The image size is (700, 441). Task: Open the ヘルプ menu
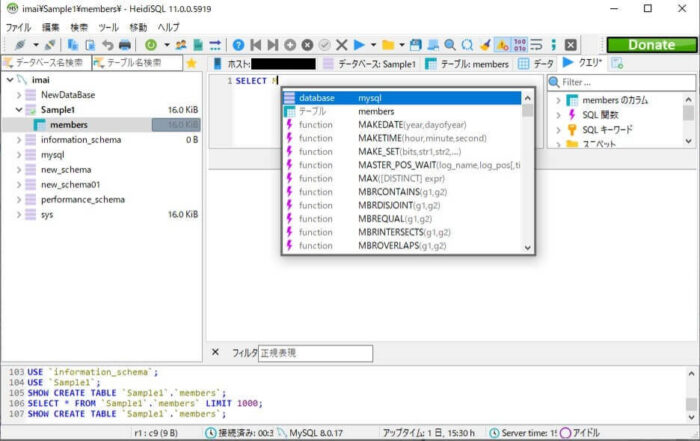coord(168,28)
